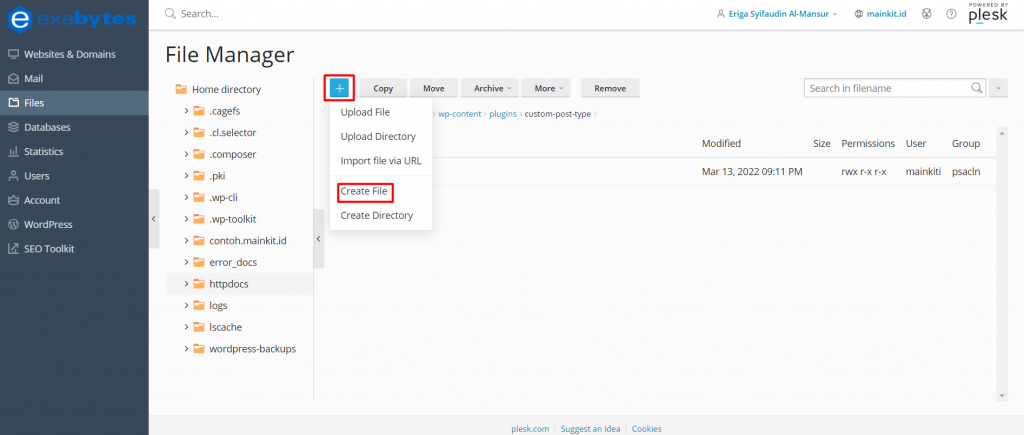Click the Plesk logo
Viewport: 1024px width, 435px height.
(988, 14)
